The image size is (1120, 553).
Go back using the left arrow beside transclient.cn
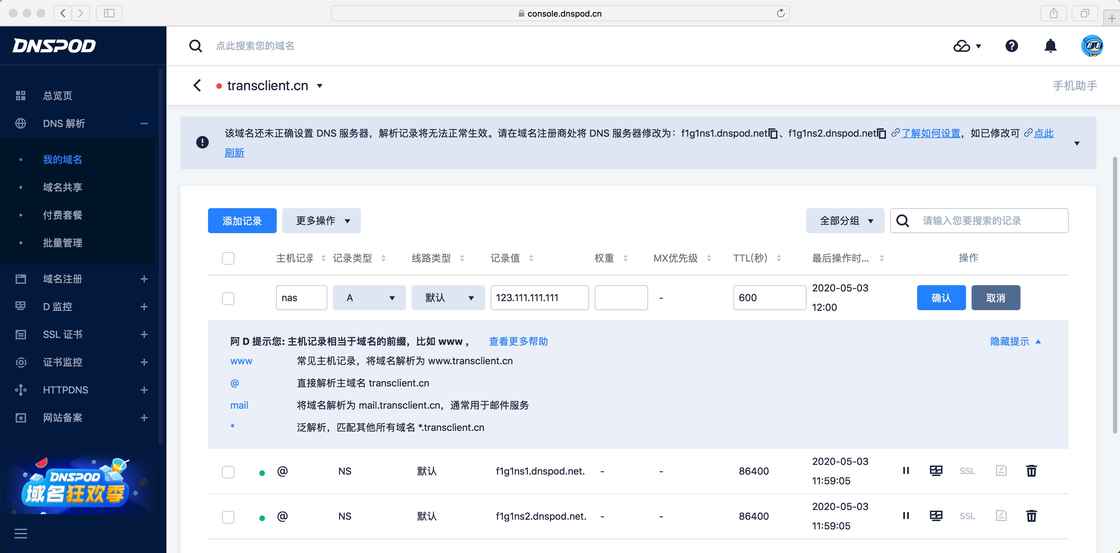(x=197, y=86)
